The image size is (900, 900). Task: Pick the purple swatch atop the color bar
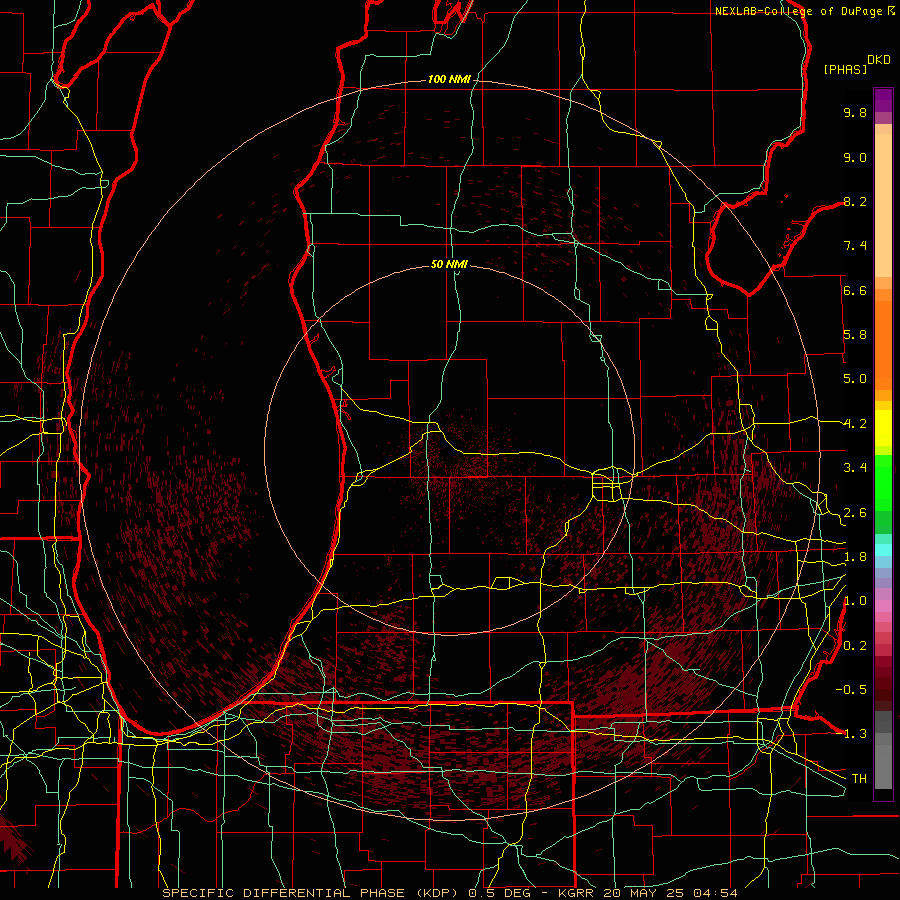pyautogui.click(x=883, y=100)
